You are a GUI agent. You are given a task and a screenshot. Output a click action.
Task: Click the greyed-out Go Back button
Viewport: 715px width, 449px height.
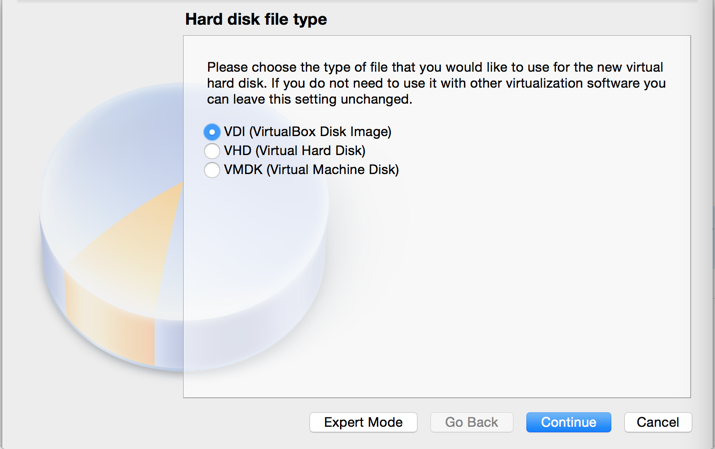pyautogui.click(x=471, y=422)
